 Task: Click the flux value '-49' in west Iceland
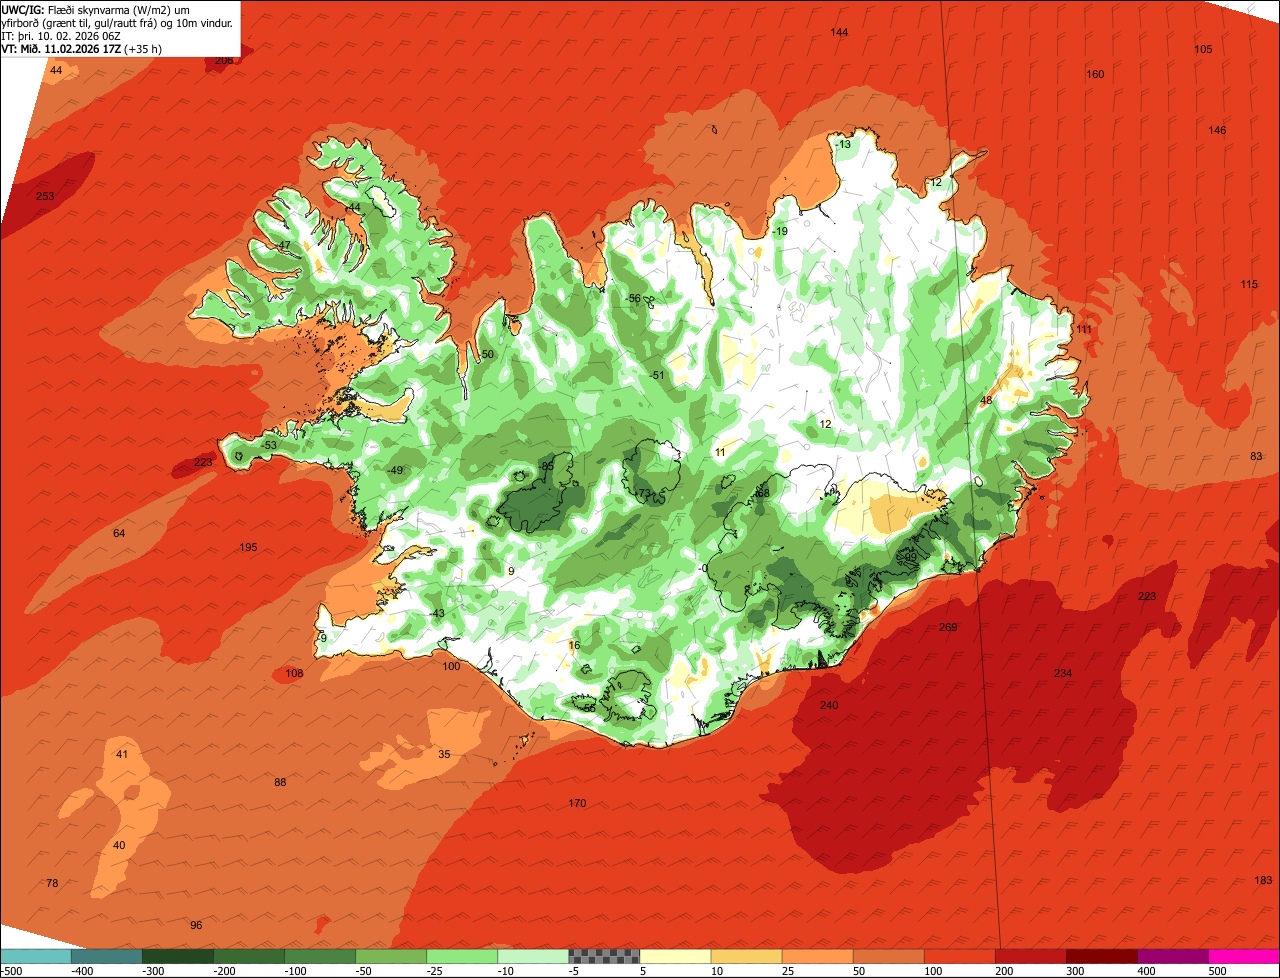pyautogui.click(x=394, y=470)
